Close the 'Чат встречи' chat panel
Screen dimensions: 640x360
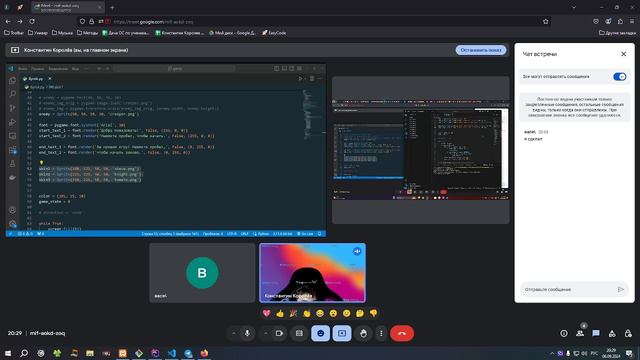pyautogui.click(x=623, y=54)
